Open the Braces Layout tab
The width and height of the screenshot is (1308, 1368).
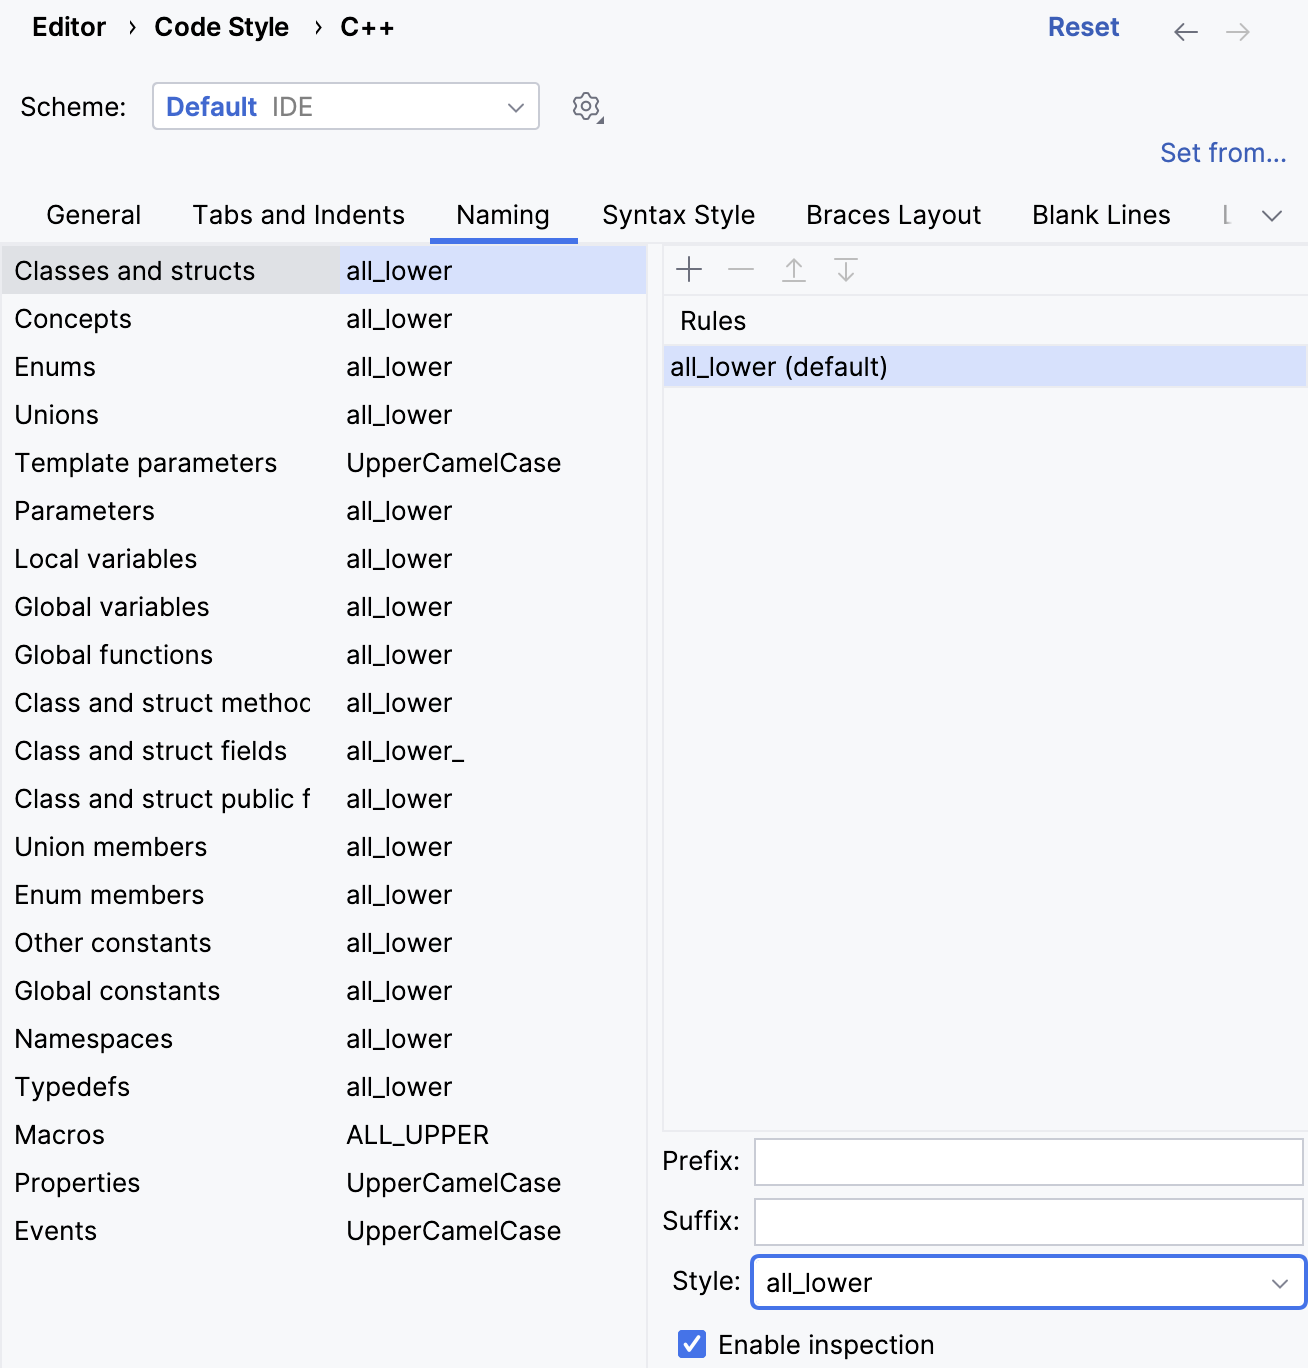[x=893, y=215]
